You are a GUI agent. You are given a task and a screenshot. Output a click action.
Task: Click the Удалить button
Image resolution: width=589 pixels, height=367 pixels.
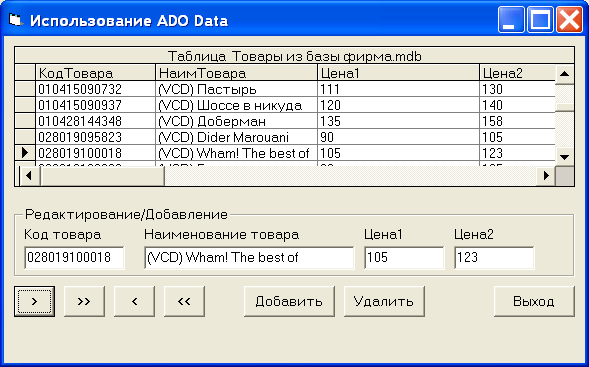[x=384, y=301]
